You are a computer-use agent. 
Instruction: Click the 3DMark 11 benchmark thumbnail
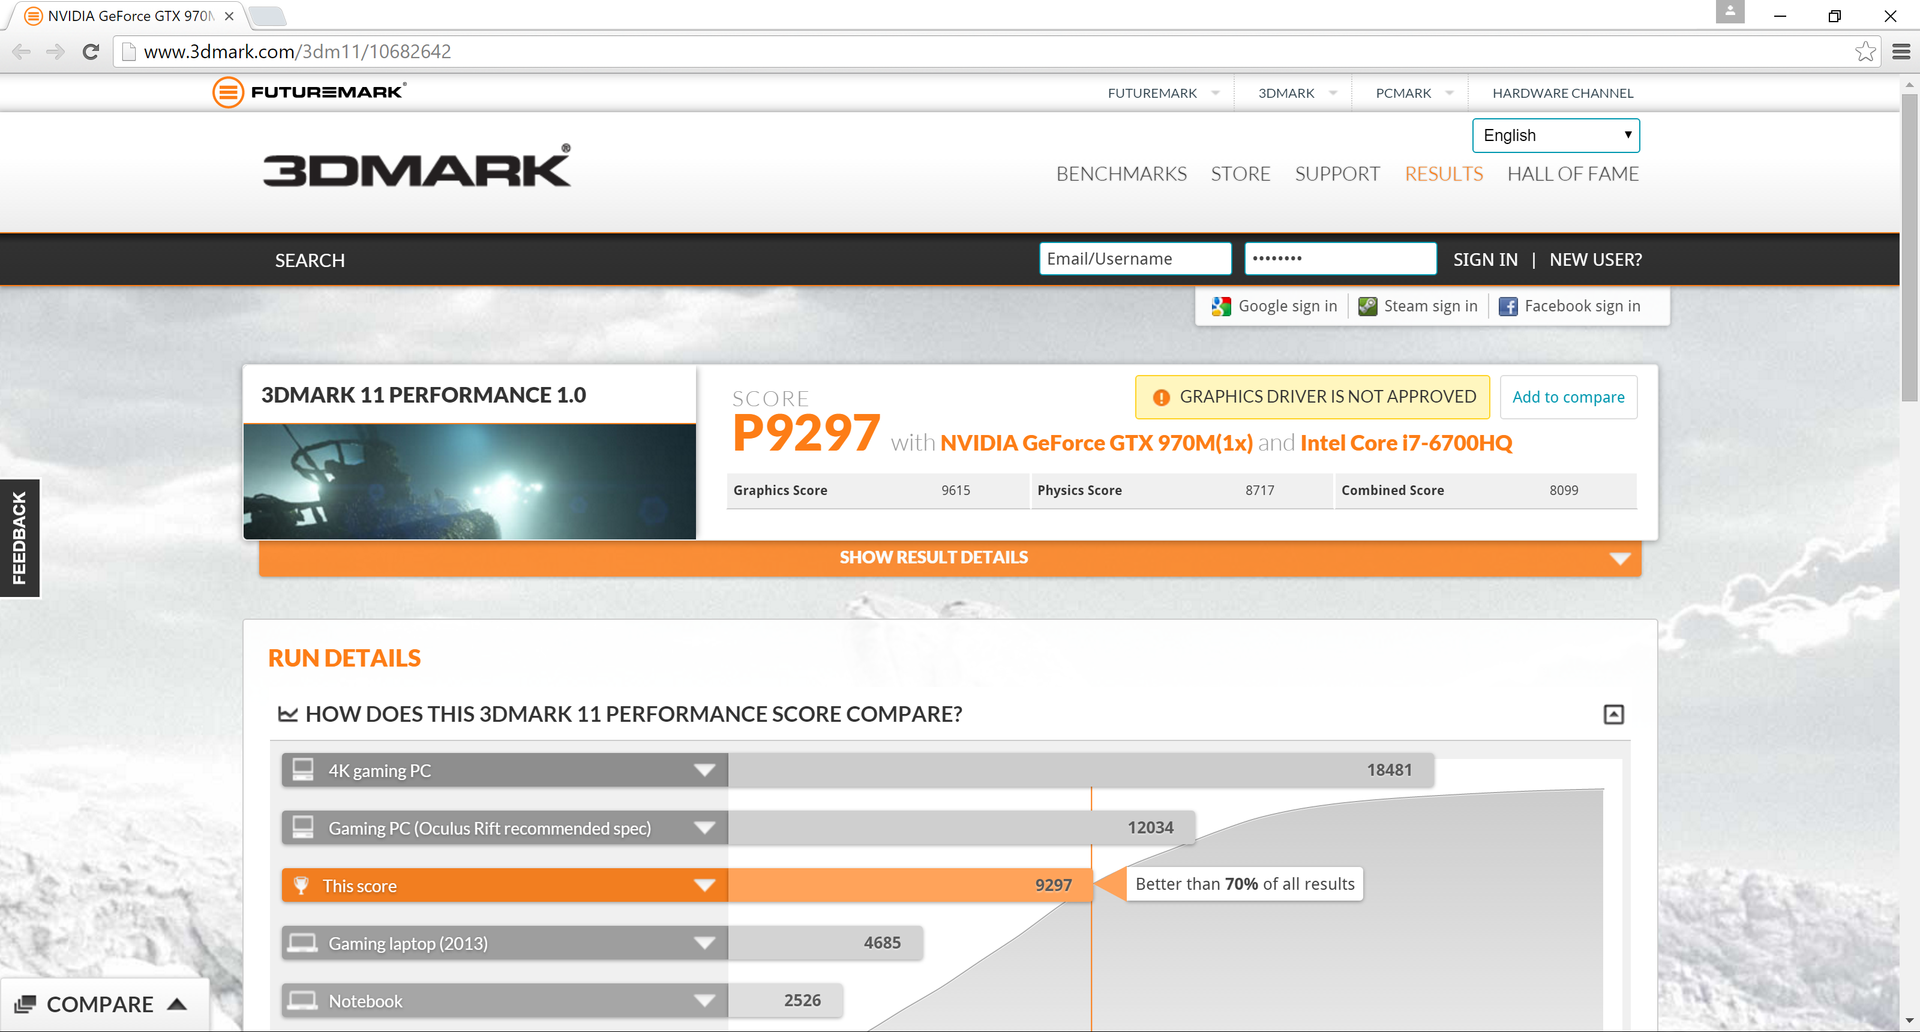pos(470,481)
